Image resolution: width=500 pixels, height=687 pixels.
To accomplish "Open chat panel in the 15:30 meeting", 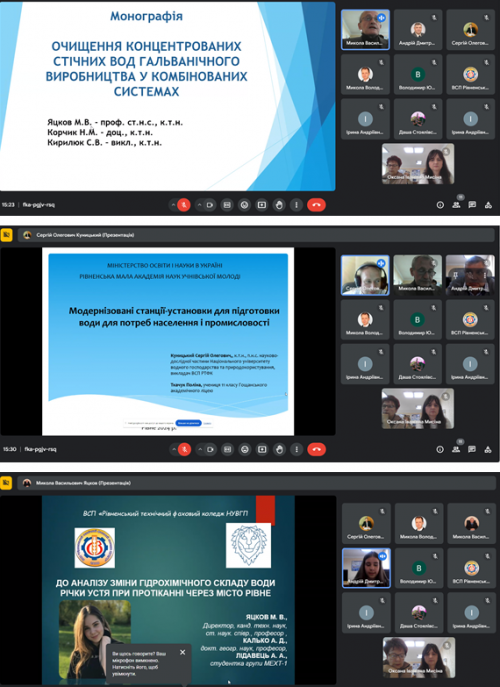I will 472,449.
